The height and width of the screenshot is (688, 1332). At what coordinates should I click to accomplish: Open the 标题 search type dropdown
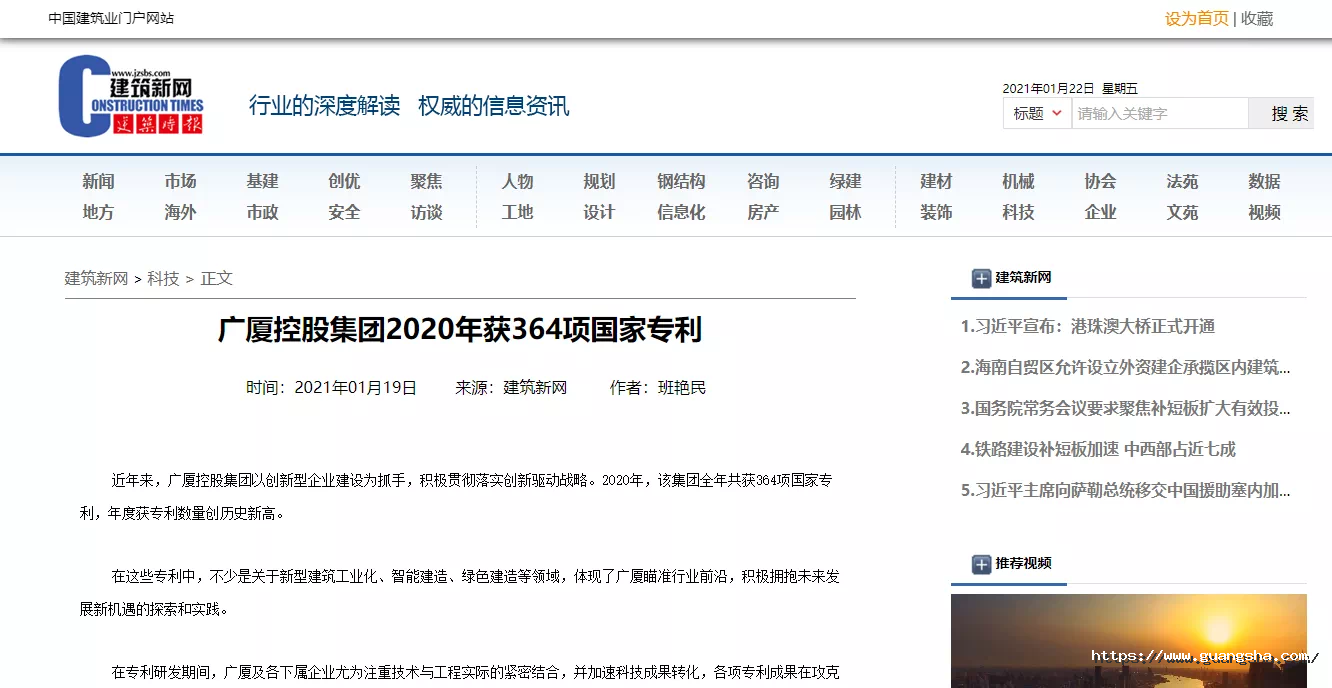(x=1037, y=114)
